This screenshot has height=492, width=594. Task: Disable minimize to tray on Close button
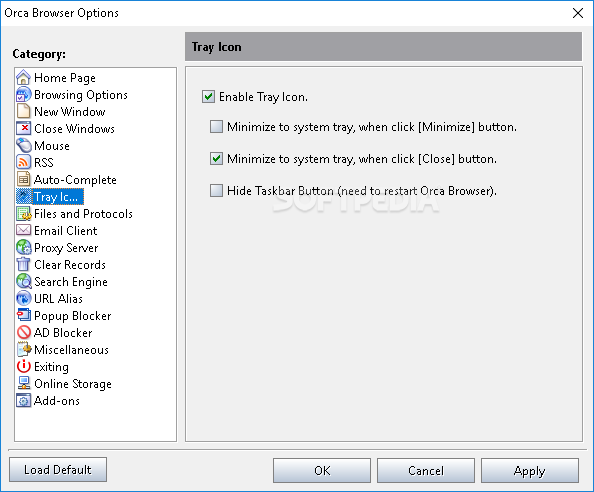tap(216, 158)
